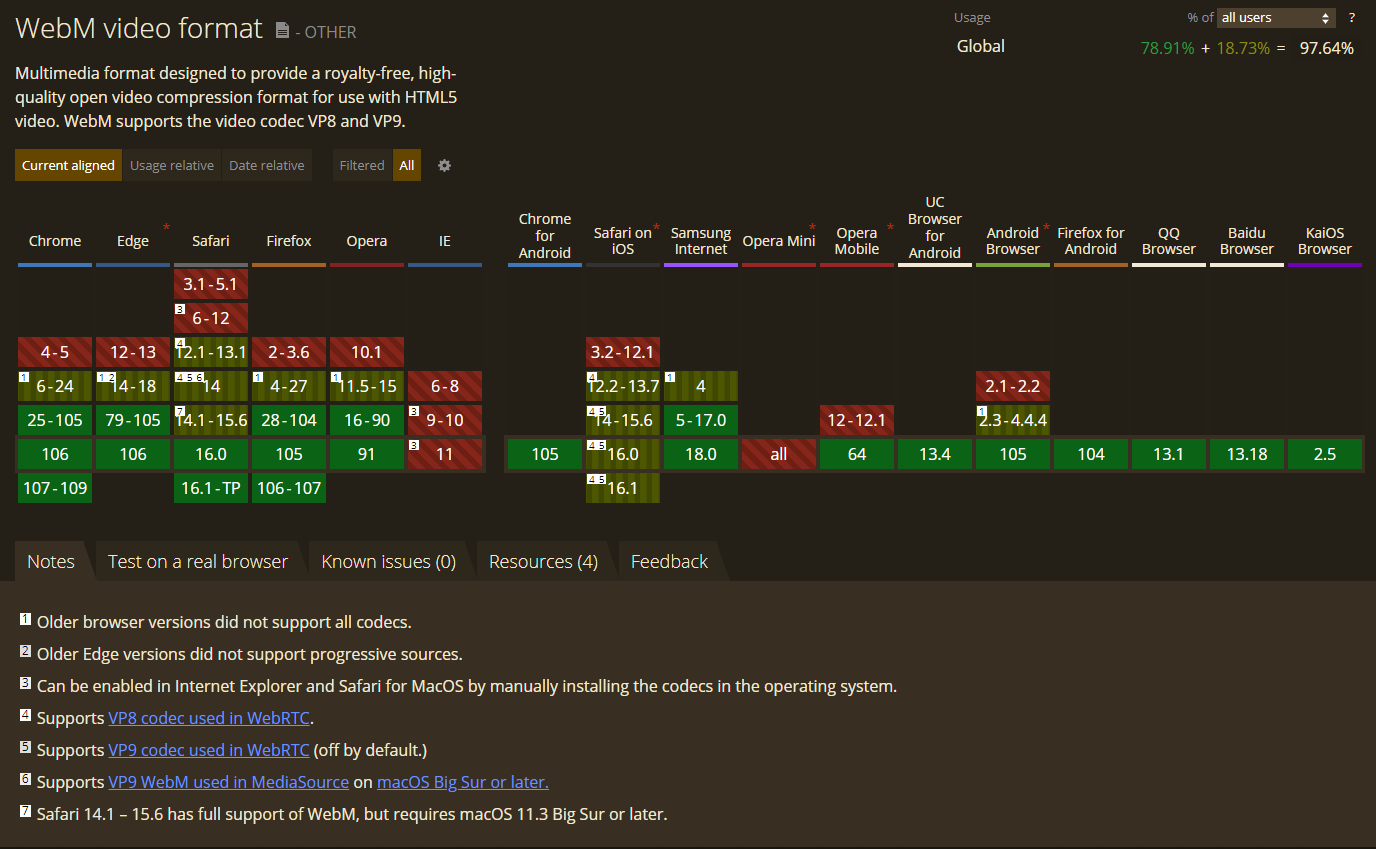Viewport: 1376px width, 849px height.
Task: Select the All browsers option
Action: click(407, 166)
